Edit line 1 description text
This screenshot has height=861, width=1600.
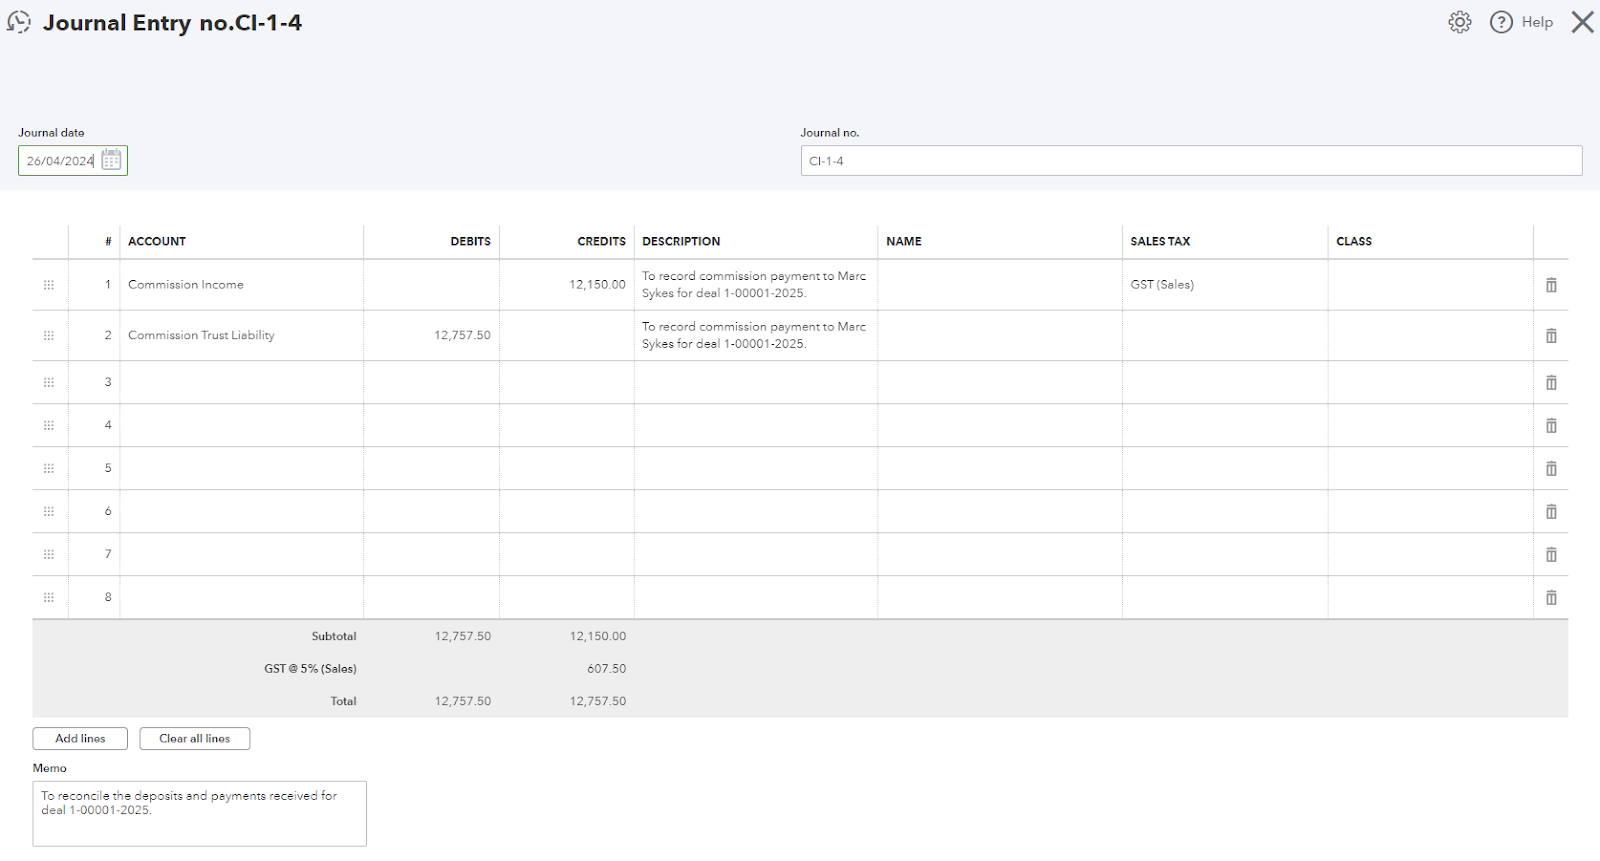pyautogui.click(x=756, y=285)
